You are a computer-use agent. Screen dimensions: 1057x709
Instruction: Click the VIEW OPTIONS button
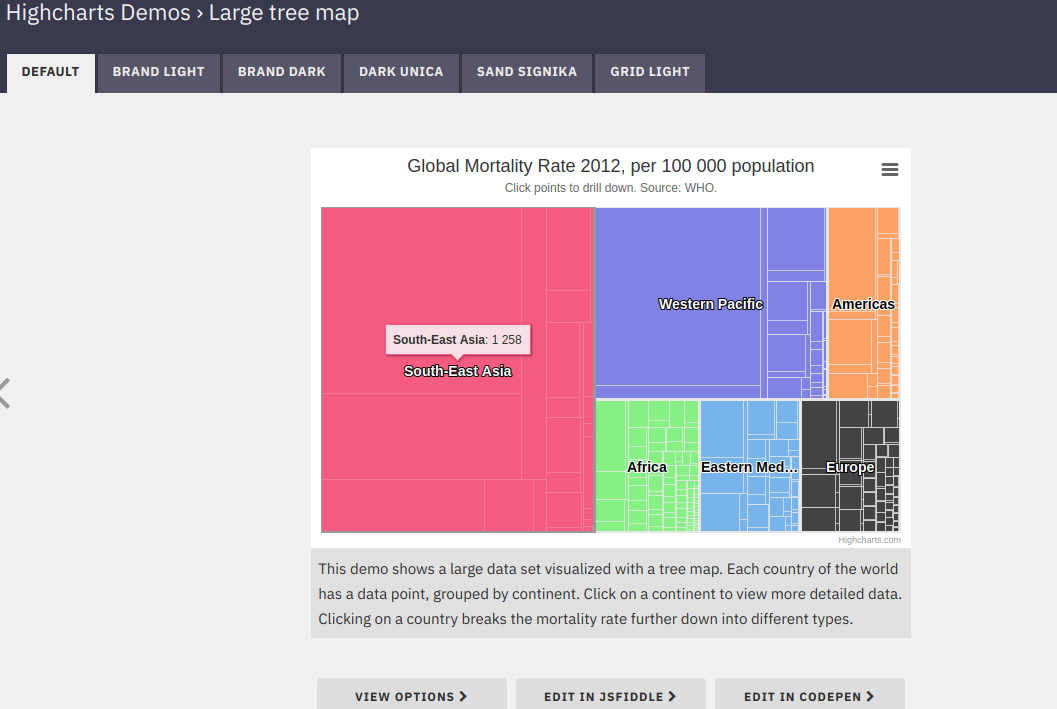tap(411, 694)
